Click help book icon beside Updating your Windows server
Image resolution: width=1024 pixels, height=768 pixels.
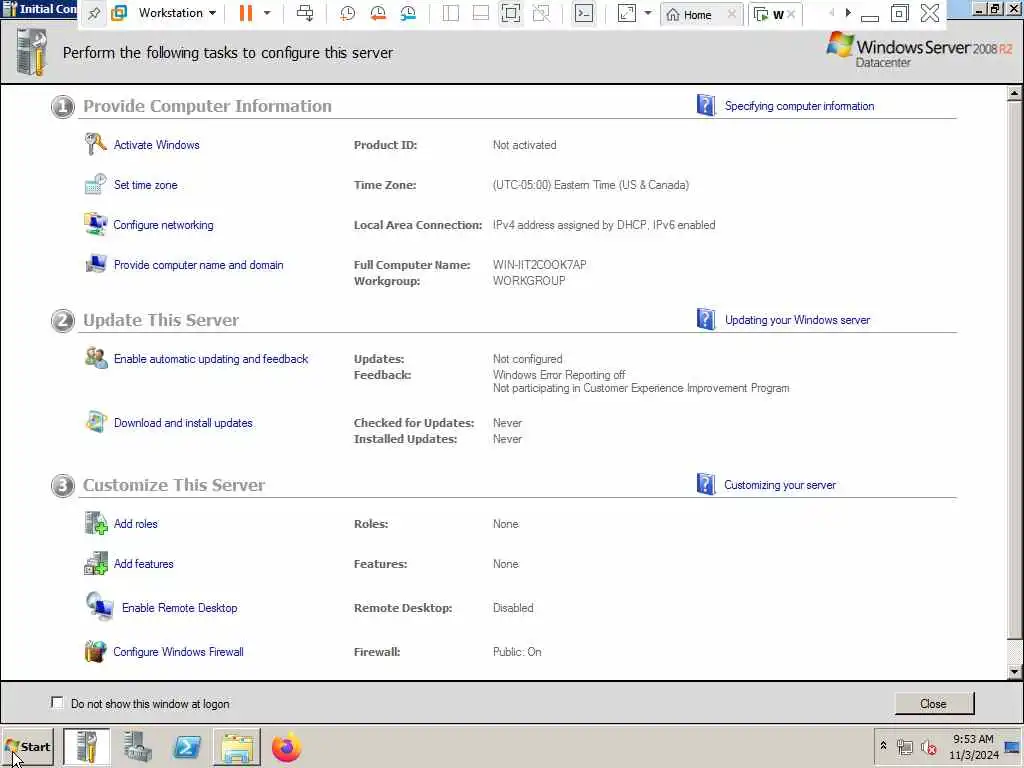point(706,319)
